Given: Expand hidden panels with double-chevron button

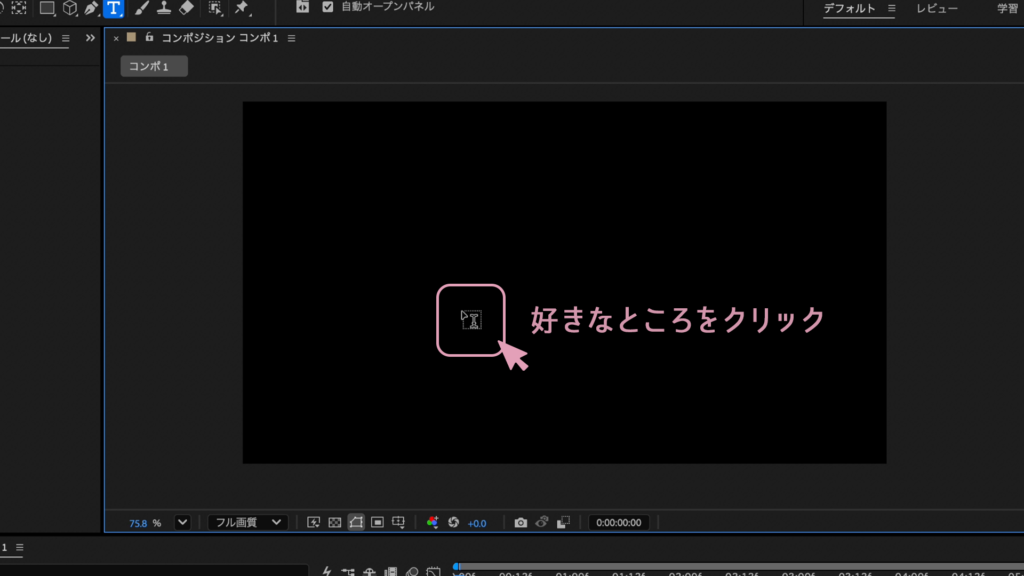Looking at the screenshot, I should tap(90, 38).
